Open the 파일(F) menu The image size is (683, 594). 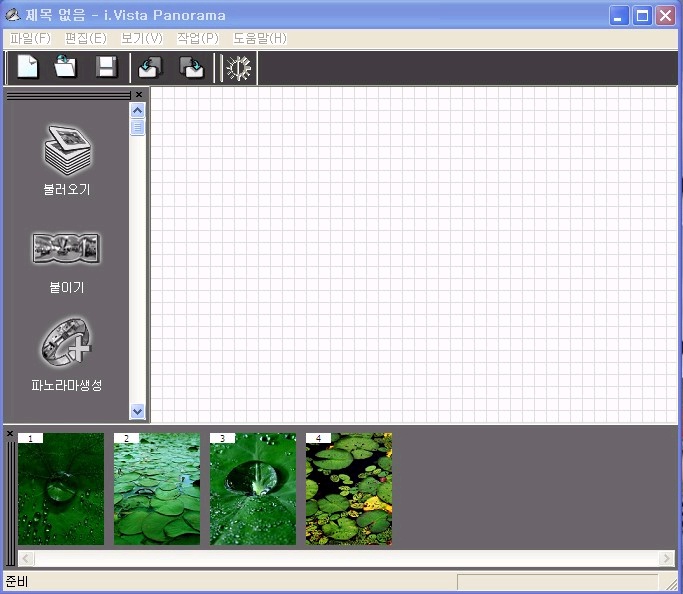point(30,38)
